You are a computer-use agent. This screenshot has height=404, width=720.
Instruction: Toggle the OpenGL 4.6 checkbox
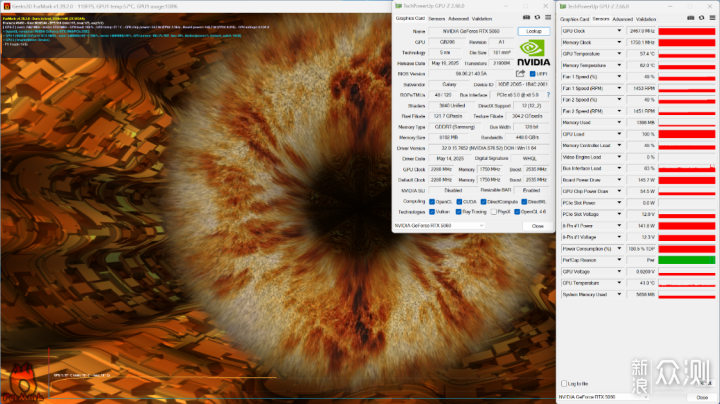[x=517, y=212]
